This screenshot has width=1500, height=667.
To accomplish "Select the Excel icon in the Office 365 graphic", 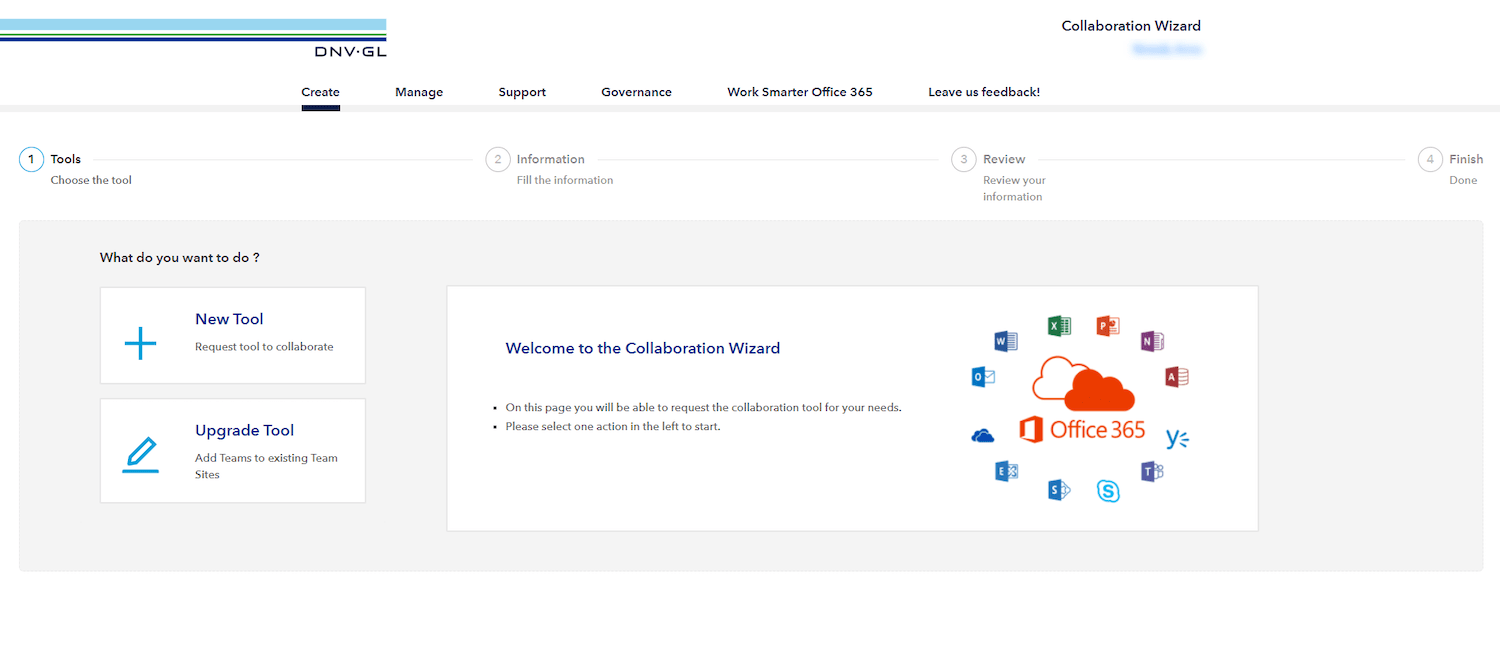I will click(1059, 325).
